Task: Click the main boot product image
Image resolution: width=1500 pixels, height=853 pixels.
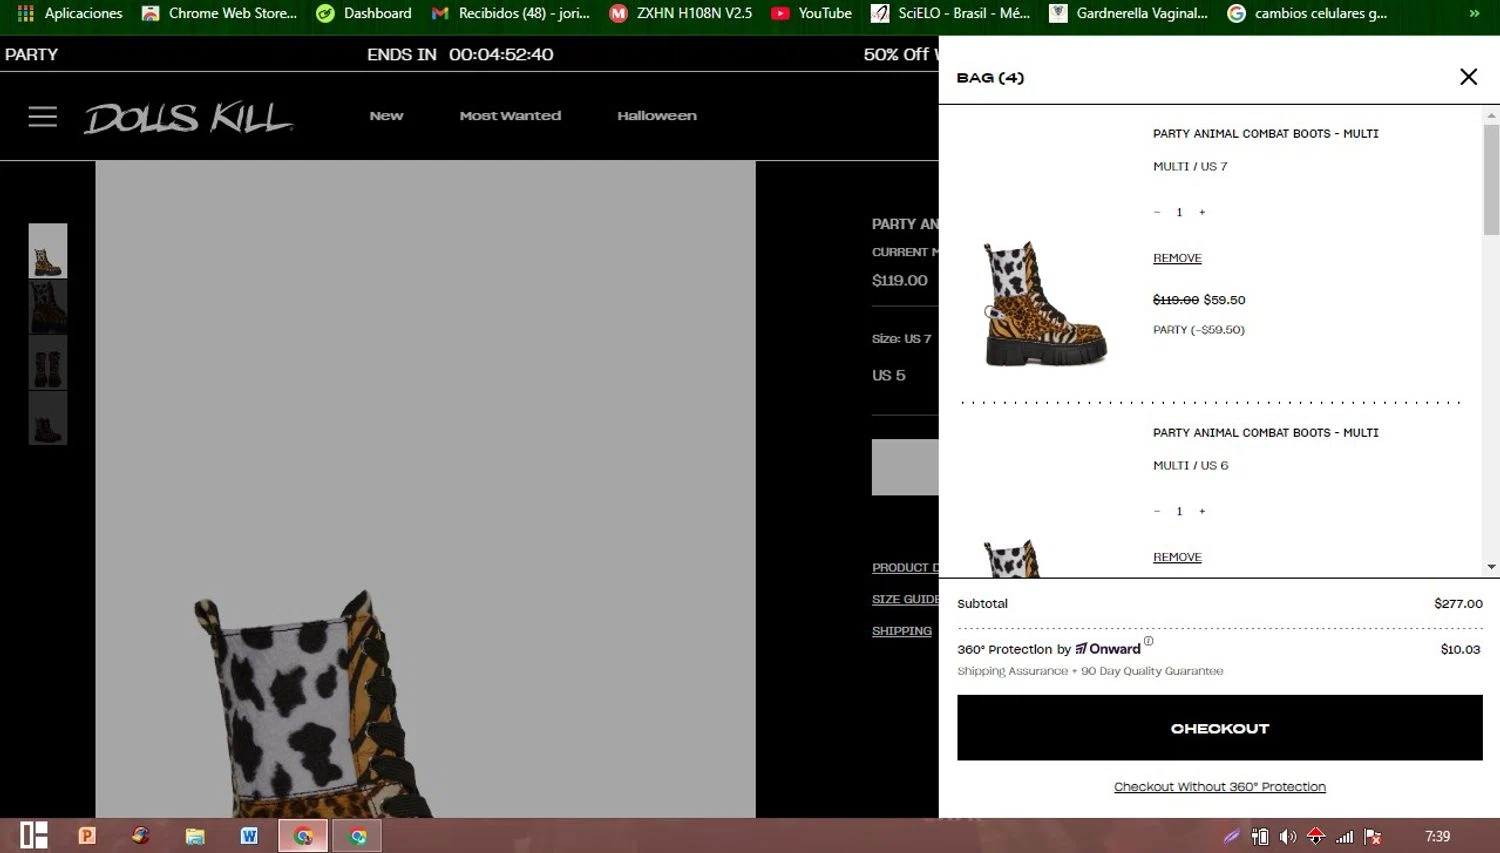Action: click(425, 490)
